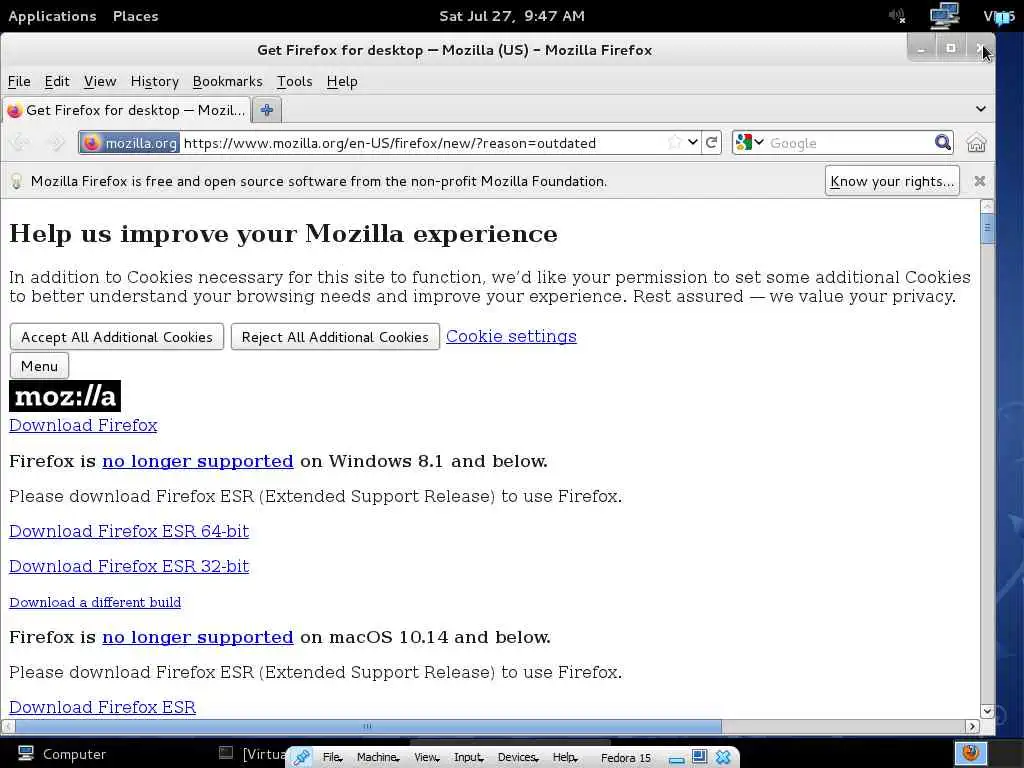Click the mozilla.org site identity badge
This screenshot has width=1024, height=768.
coord(129,143)
